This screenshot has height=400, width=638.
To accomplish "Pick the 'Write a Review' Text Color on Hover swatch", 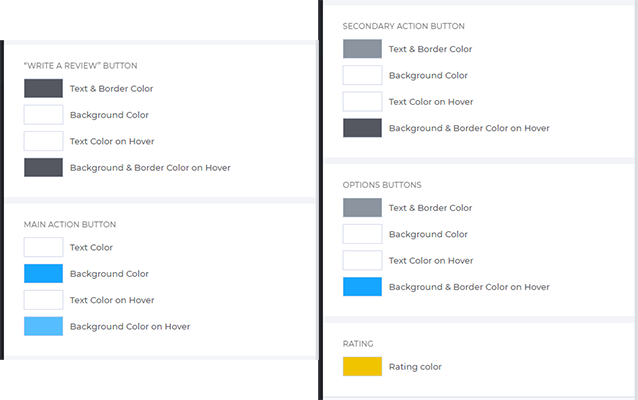I will pos(44,141).
